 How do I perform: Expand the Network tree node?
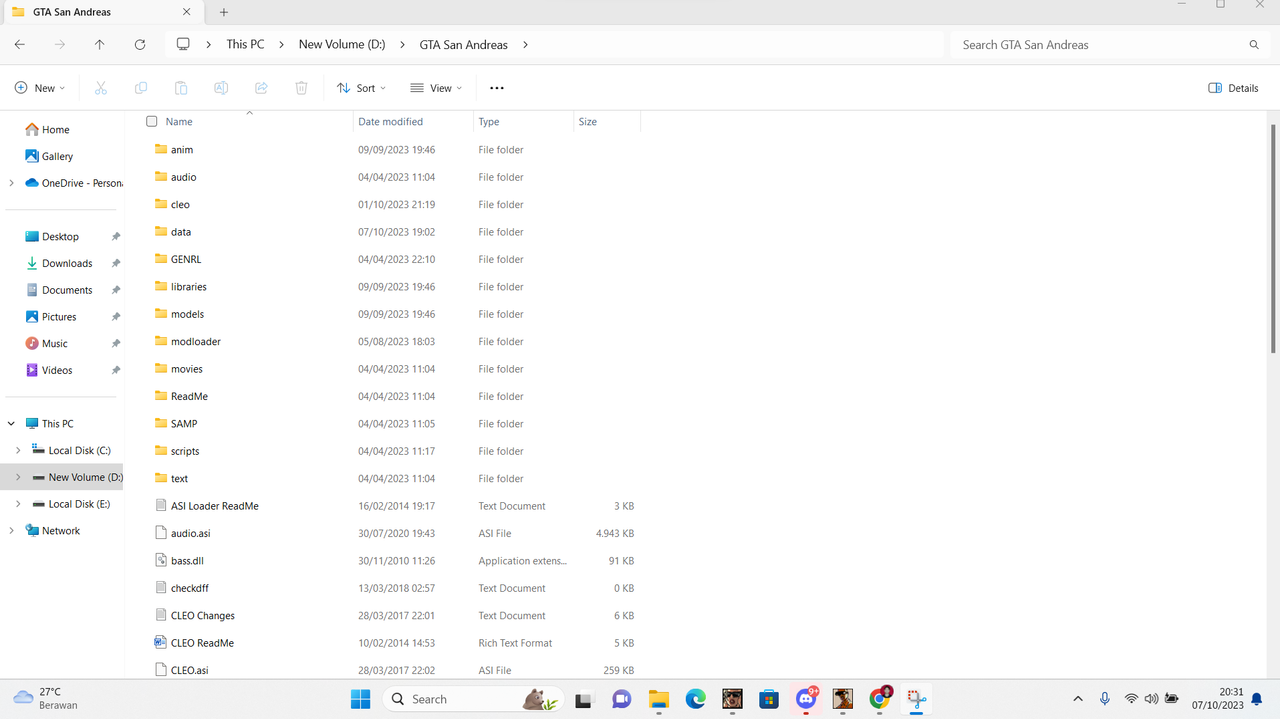click(x=11, y=531)
